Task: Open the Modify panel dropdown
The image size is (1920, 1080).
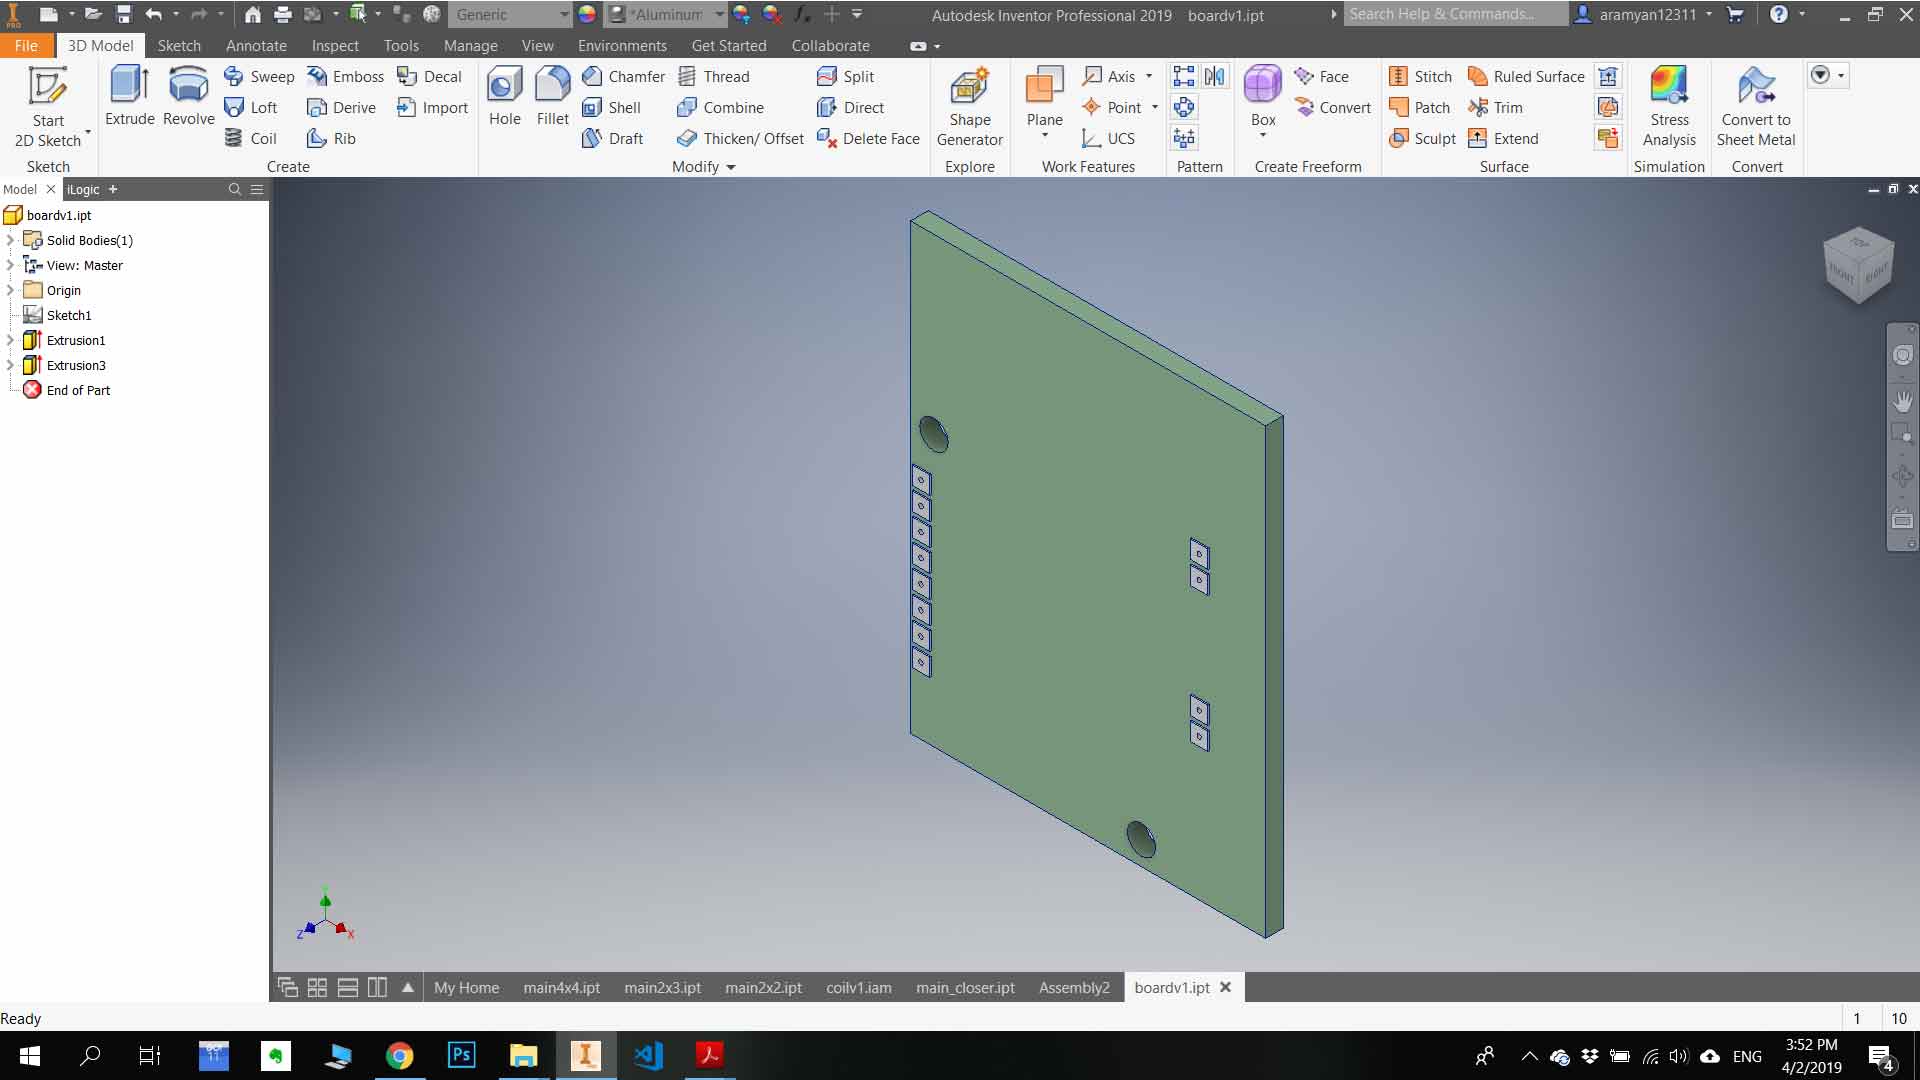Action: click(730, 167)
